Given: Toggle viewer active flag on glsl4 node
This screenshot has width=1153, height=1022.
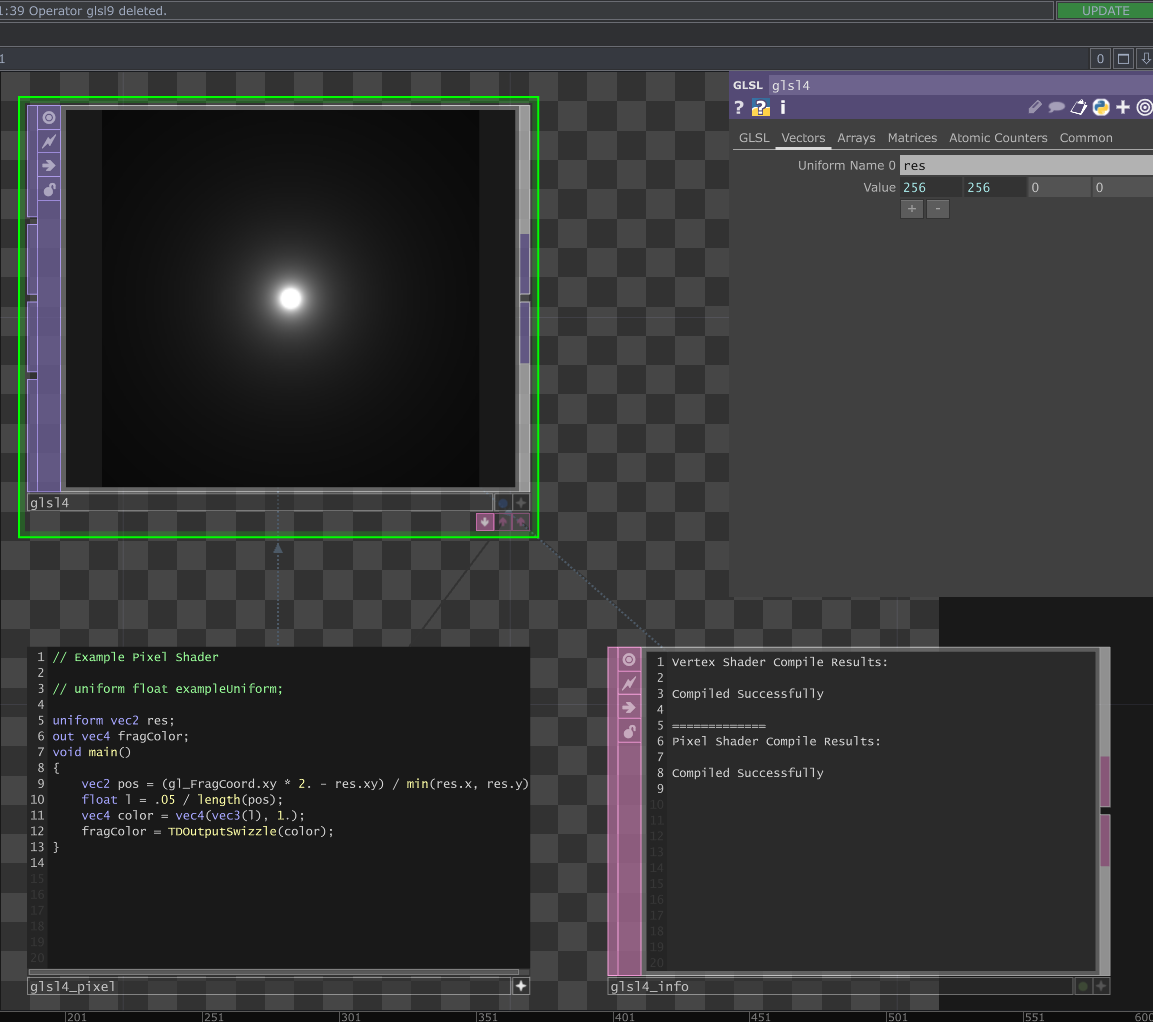Looking at the screenshot, I should 49,117.
